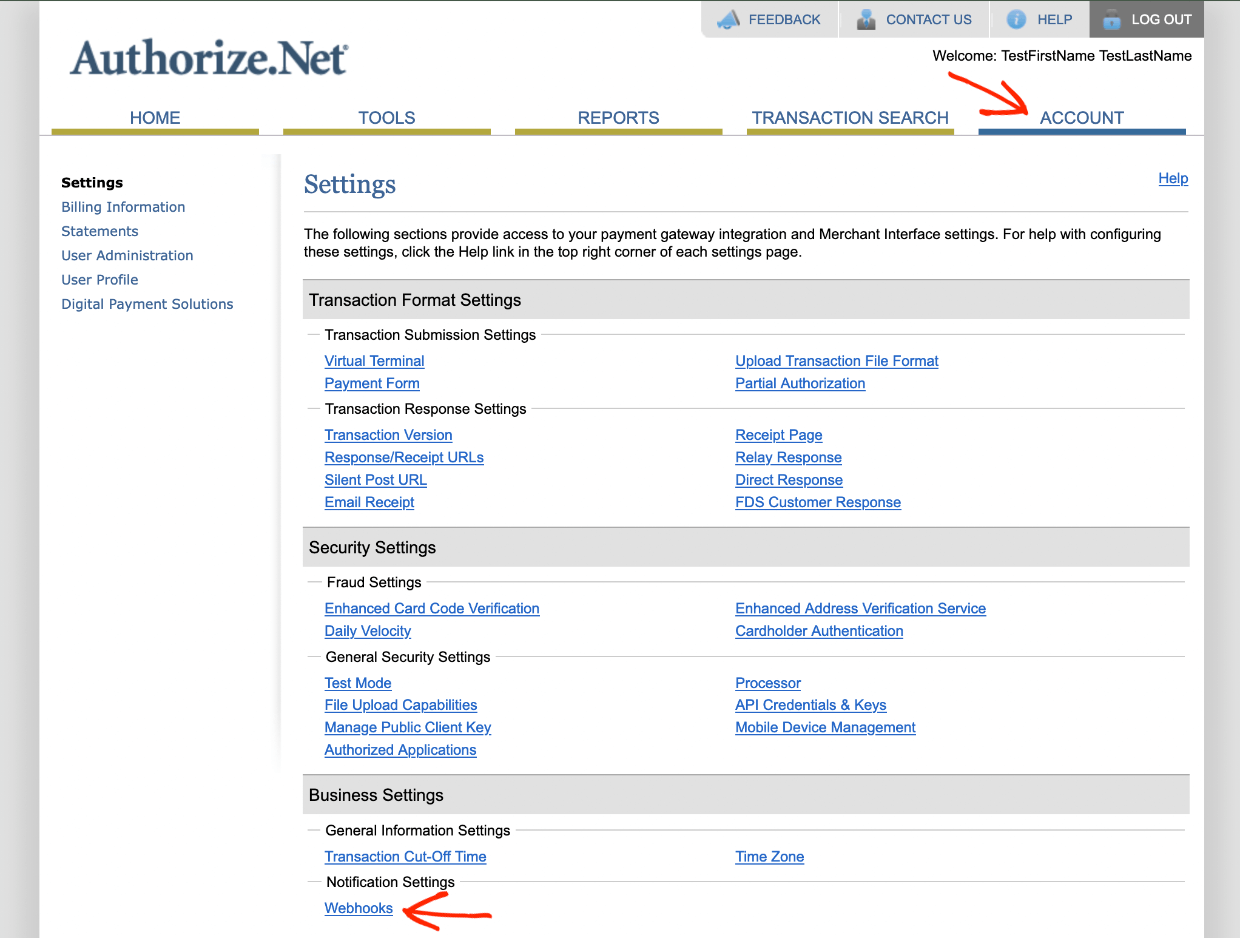
Task: Open Digital Payment Solutions
Action: 147,304
